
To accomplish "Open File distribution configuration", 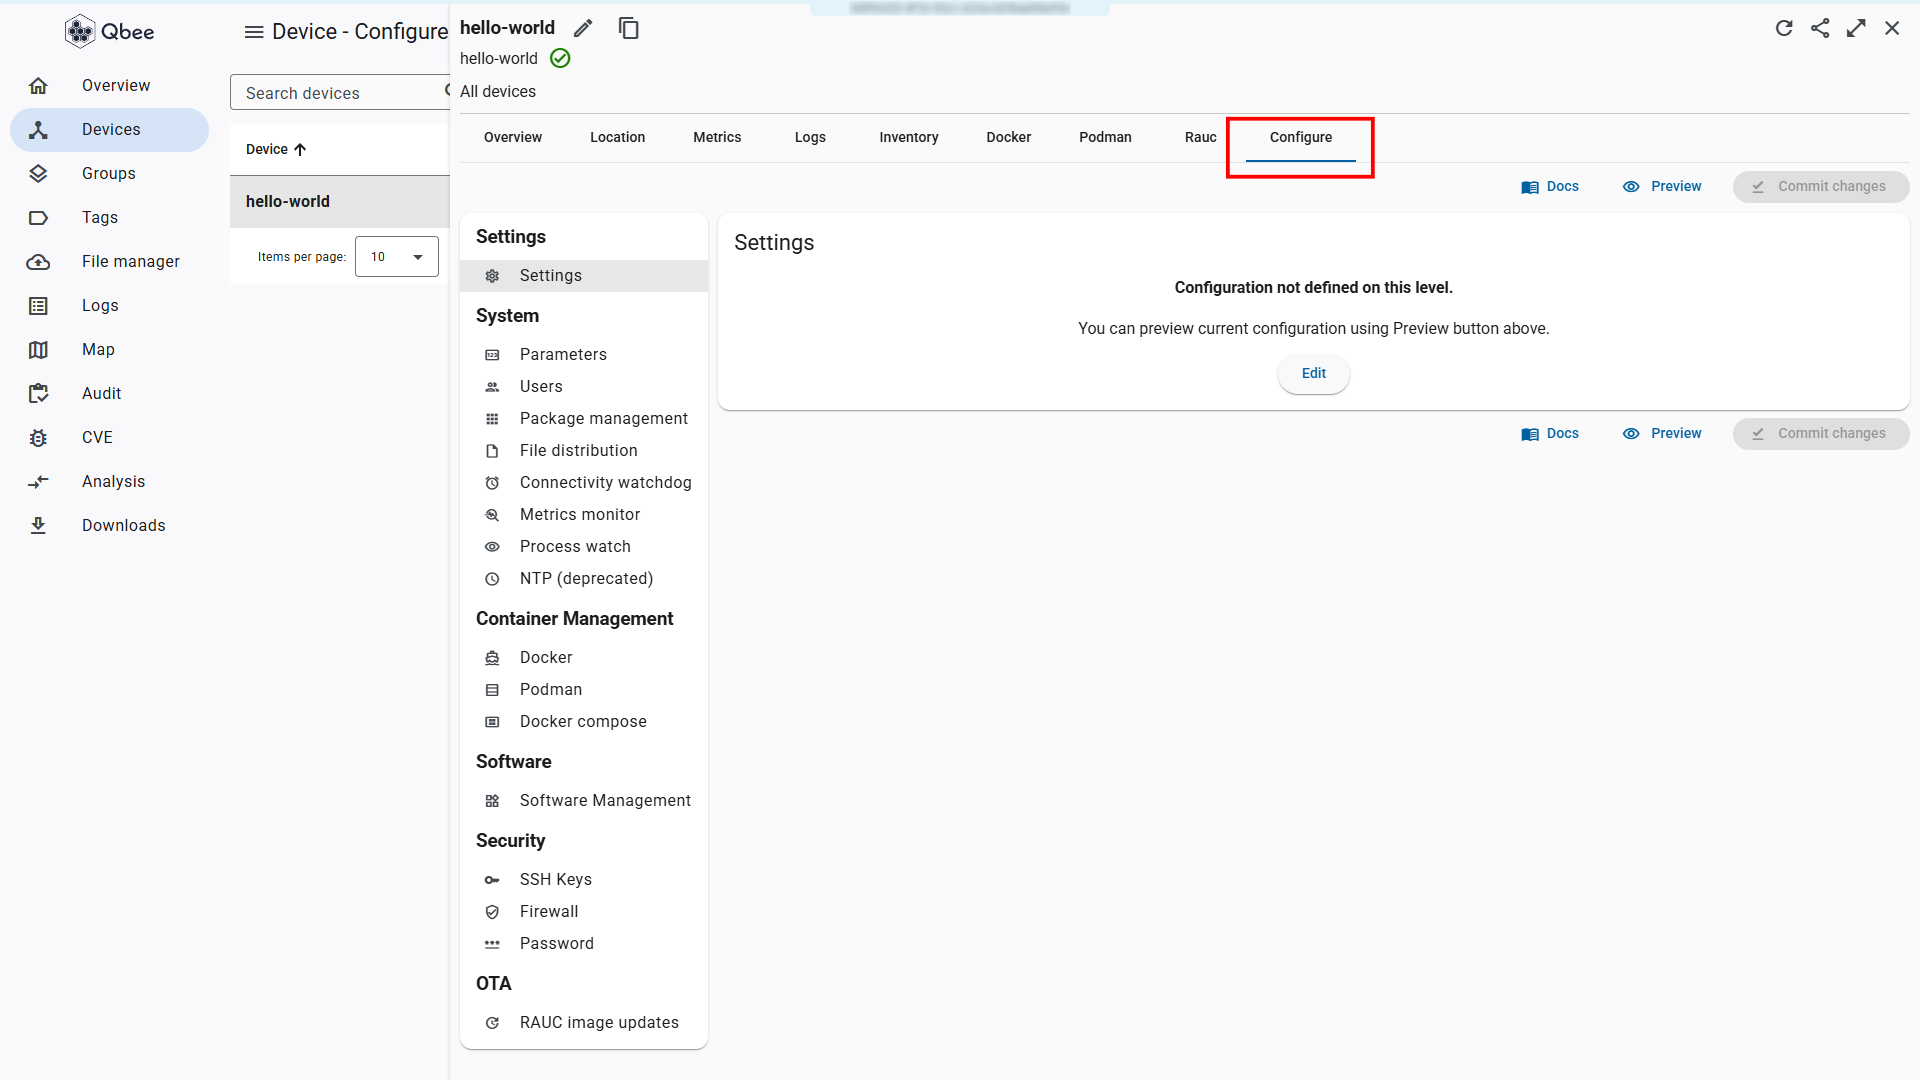I will (x=584, y=451).
